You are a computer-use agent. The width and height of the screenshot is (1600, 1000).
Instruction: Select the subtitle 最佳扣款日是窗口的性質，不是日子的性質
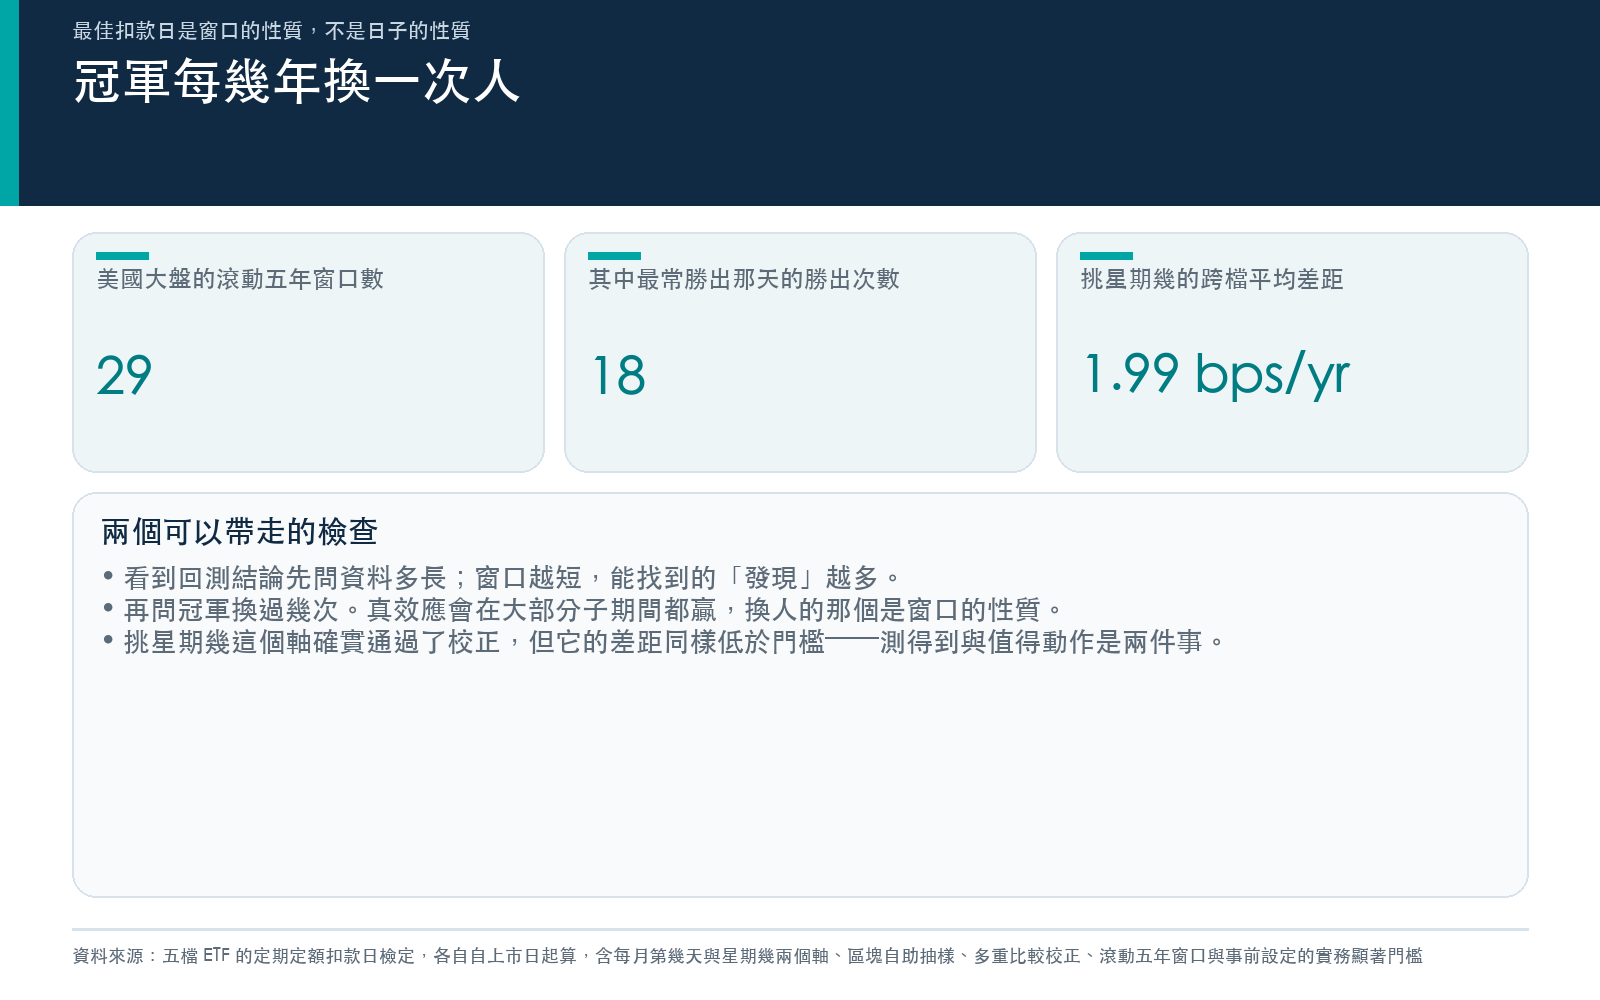(x=271, y=31)
